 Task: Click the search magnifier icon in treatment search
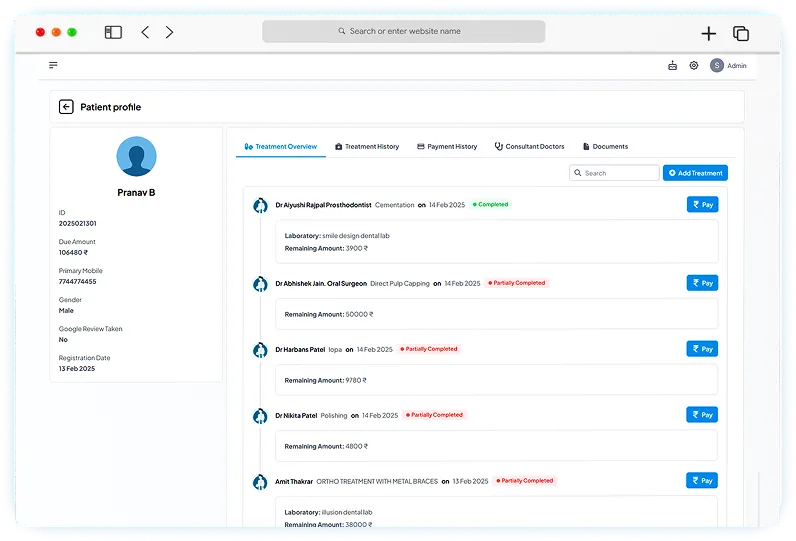[x=577, y=173]
